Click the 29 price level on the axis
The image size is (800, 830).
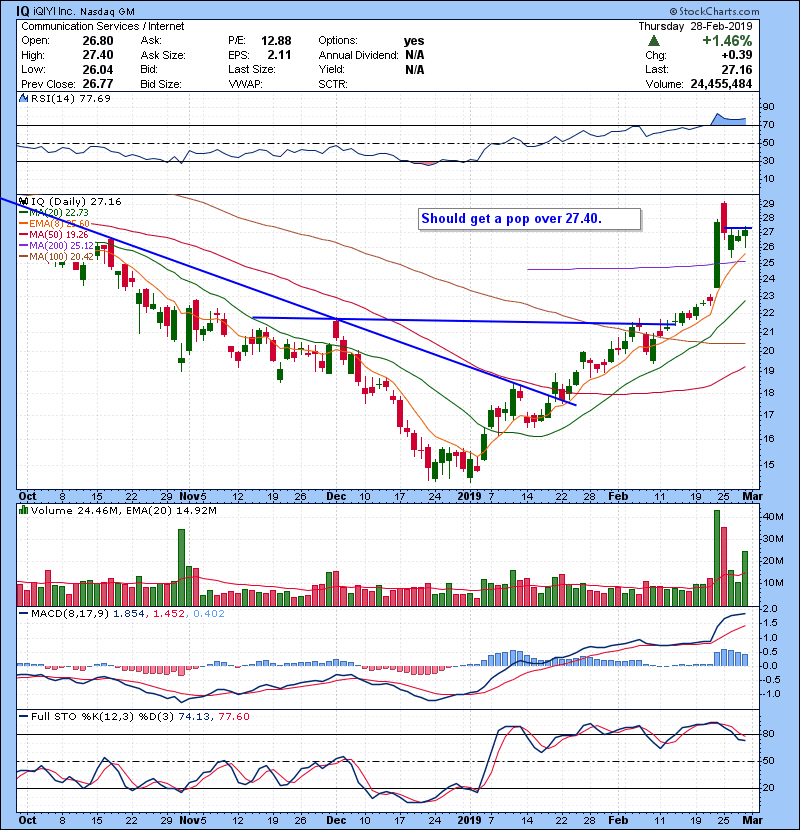pos(768,204)
